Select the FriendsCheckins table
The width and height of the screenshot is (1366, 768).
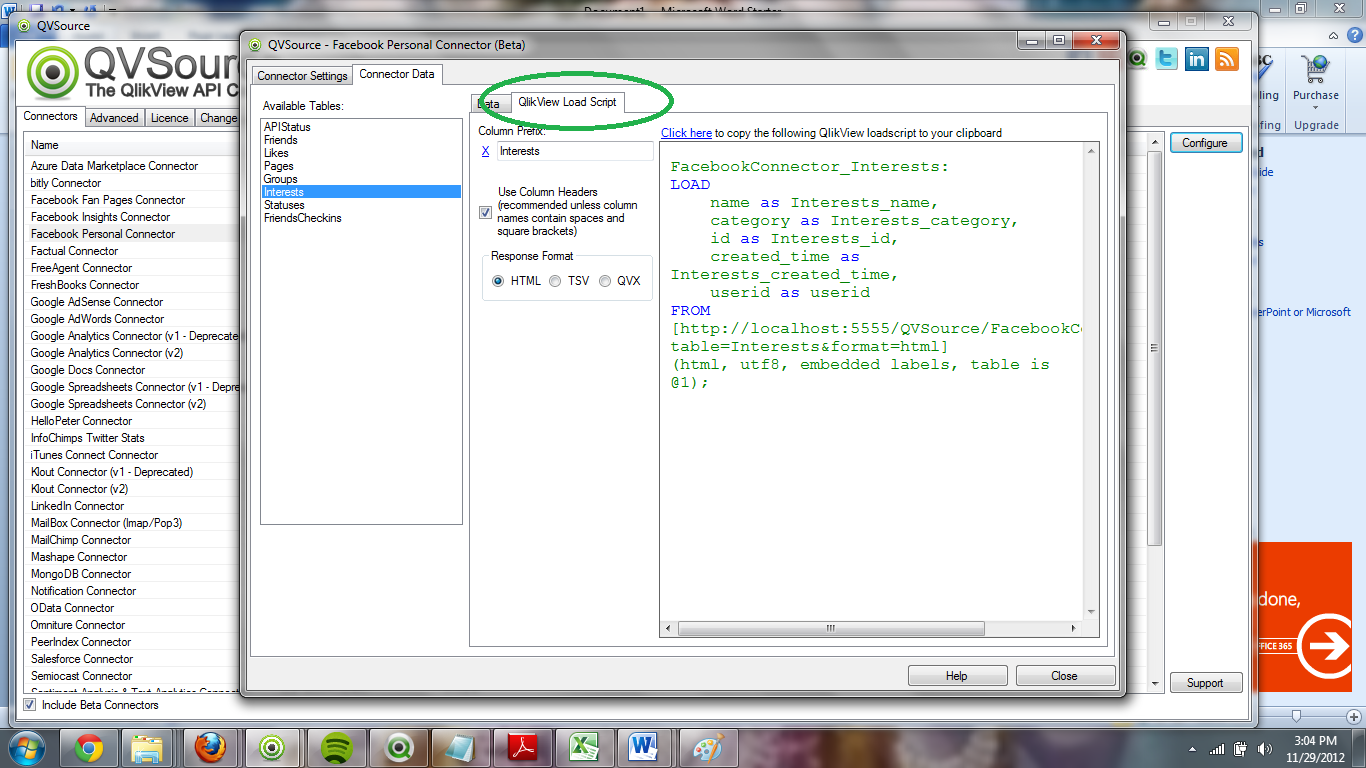[x=361, y=218]
